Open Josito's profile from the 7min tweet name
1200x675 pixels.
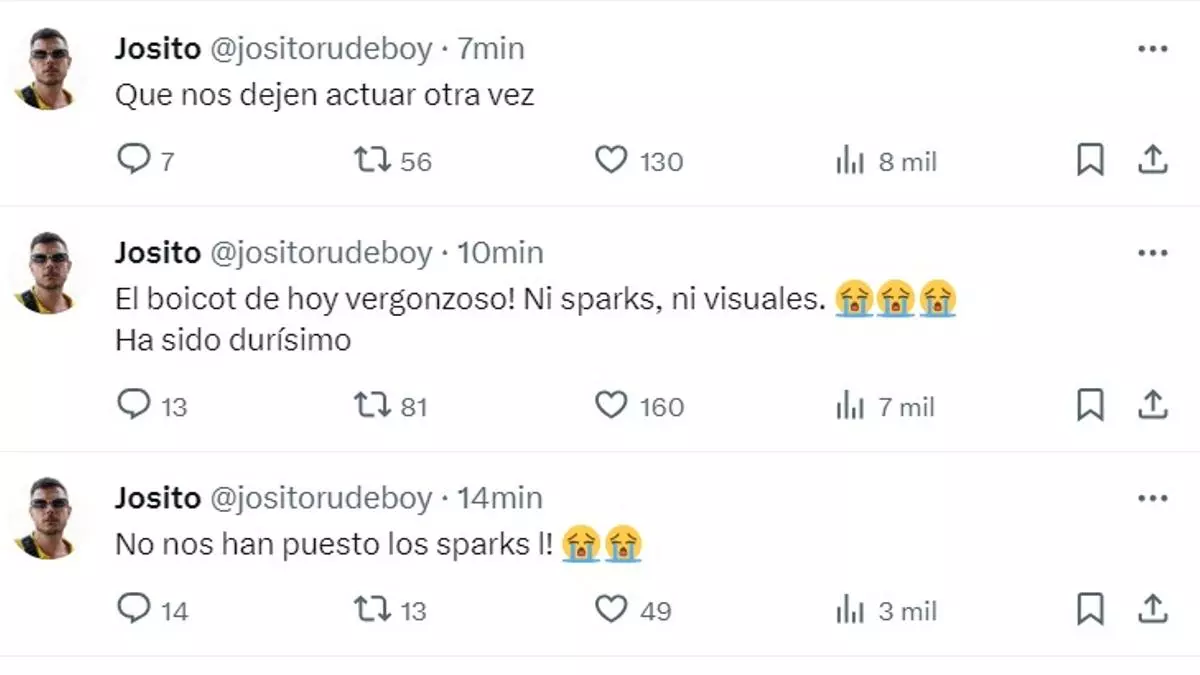pyautogui.click(x=157, y=48)
